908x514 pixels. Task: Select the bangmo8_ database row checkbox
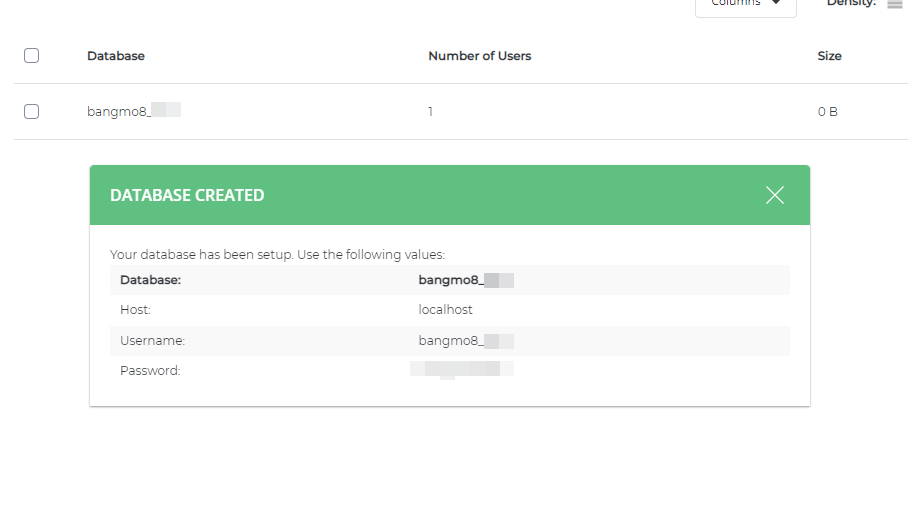pos(31,111)
